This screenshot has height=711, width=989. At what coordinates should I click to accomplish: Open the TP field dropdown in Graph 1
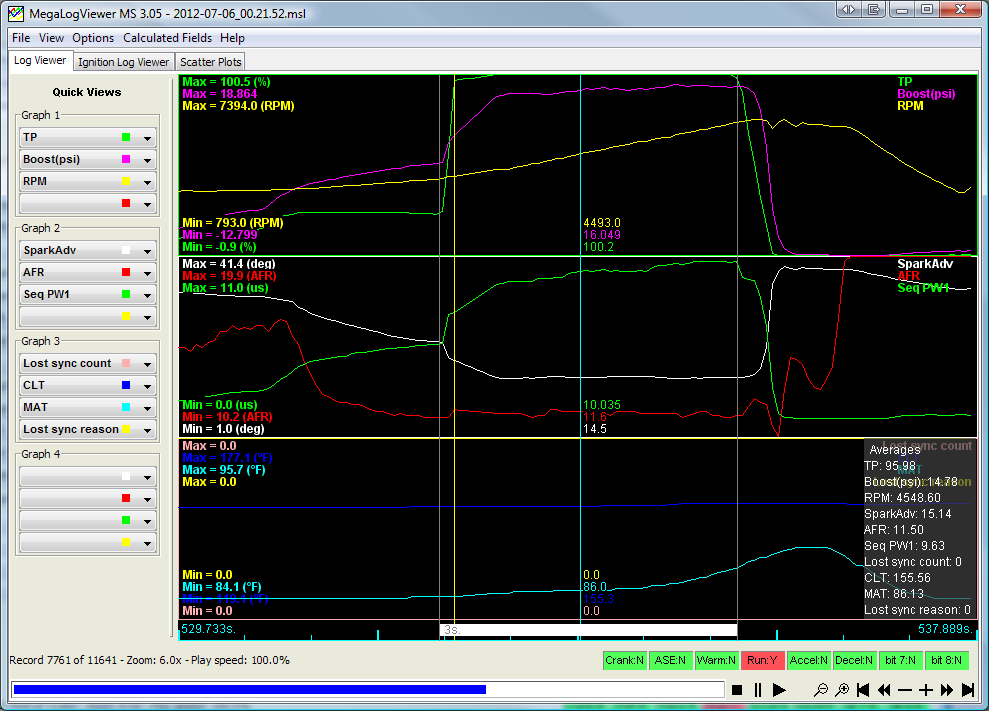pos(148,138)
